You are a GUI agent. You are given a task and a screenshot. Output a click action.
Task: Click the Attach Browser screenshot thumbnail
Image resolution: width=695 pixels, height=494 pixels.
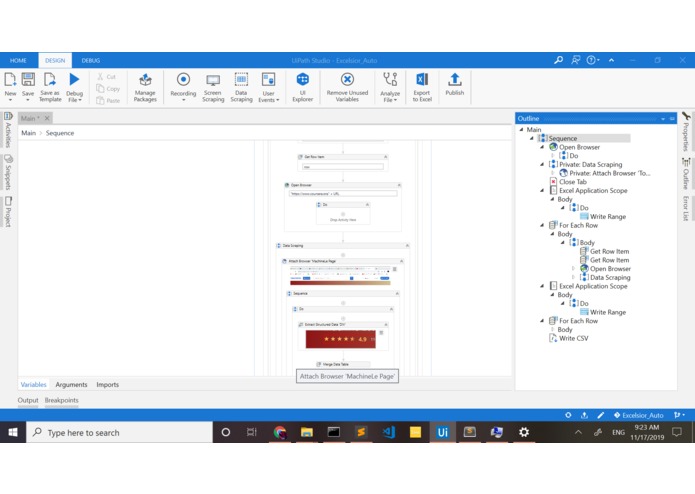[x=340, y=276]
